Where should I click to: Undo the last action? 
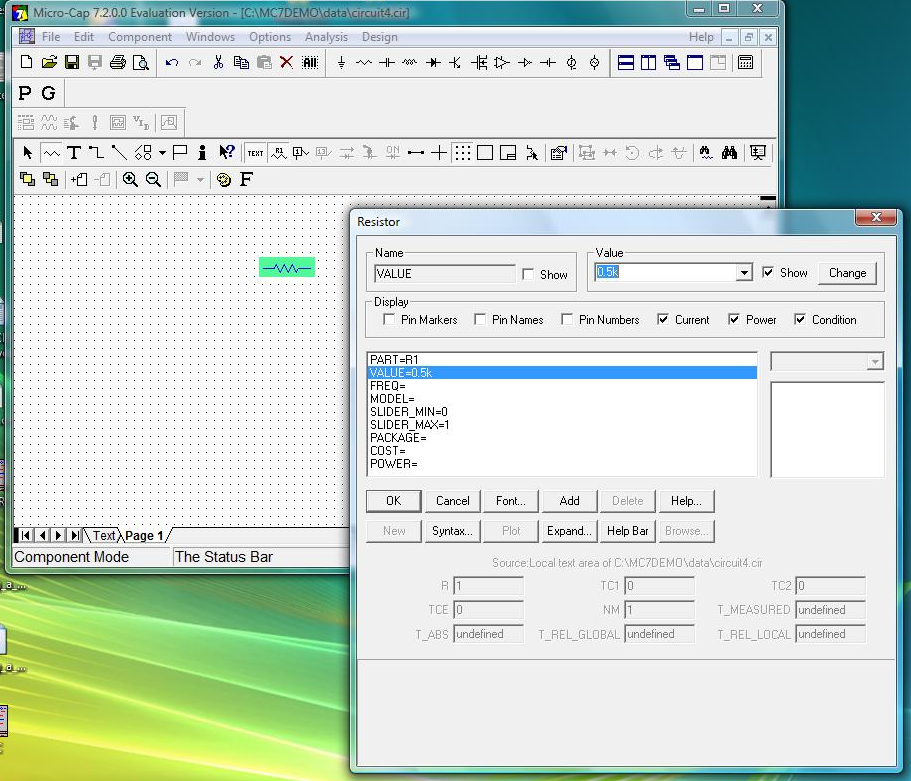(171, 62)
